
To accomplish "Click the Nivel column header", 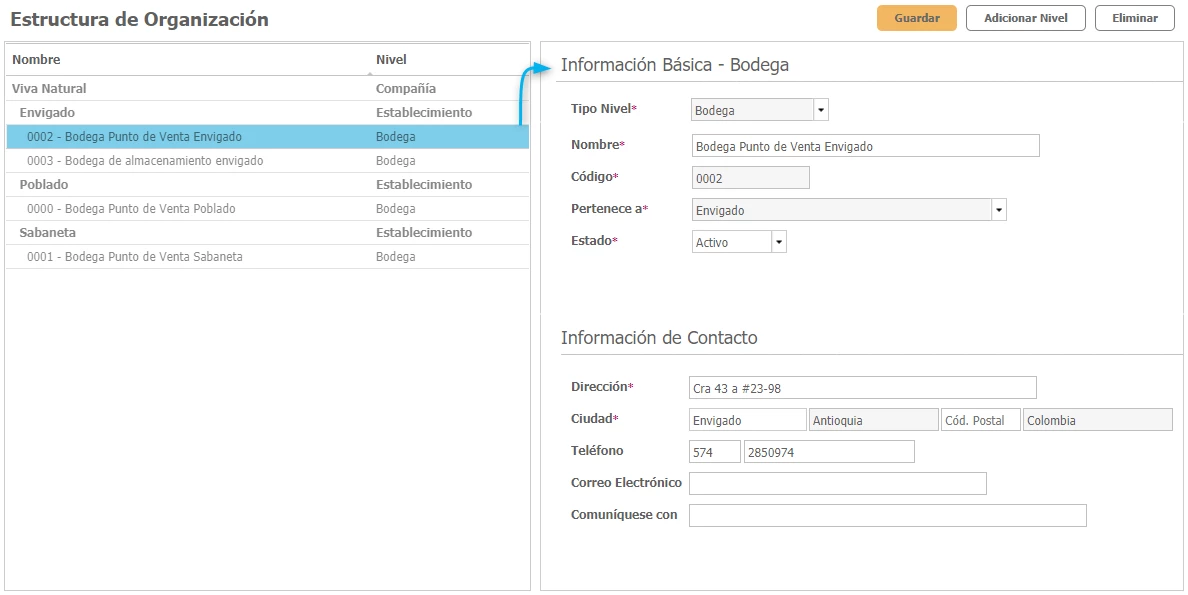I will [x=391, y=60].
